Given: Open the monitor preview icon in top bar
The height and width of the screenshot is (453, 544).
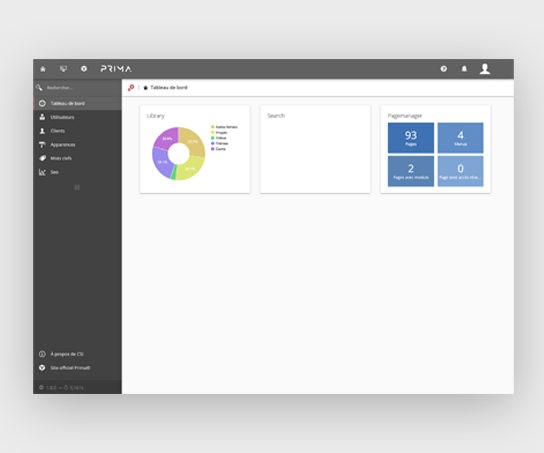Looking at the screenshot, I should tap(63, 69).
